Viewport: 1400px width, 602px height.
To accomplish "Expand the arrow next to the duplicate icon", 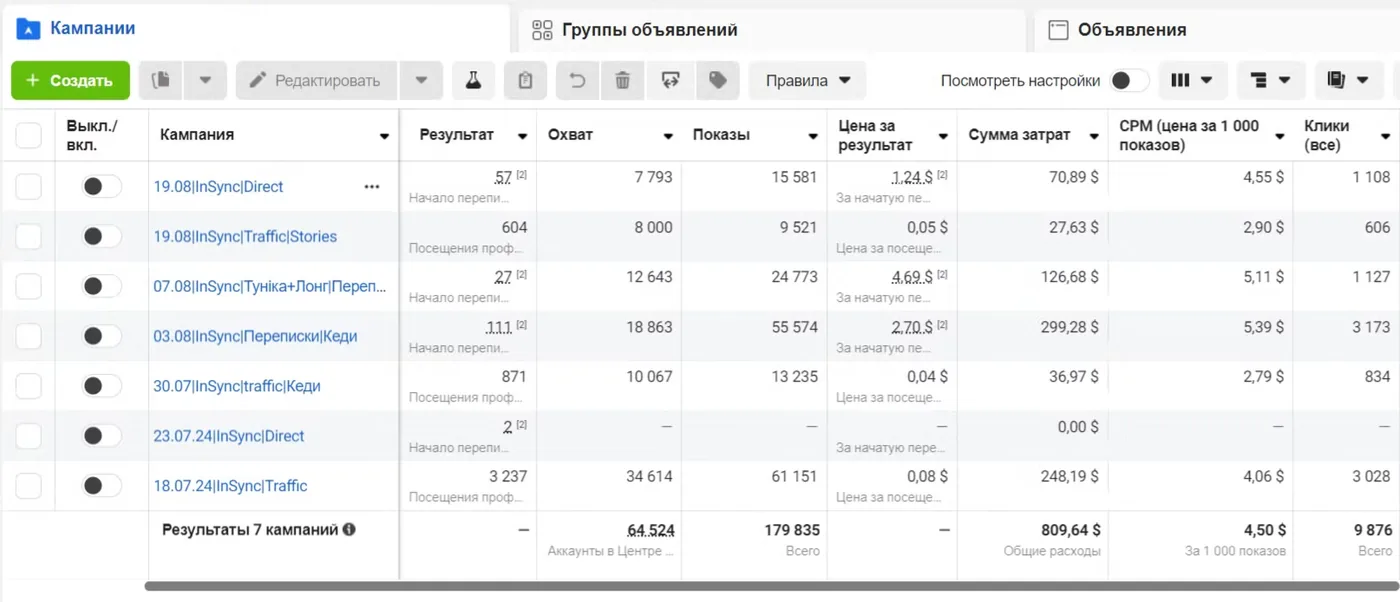I will pyautogui.click(x=205, y=81).
